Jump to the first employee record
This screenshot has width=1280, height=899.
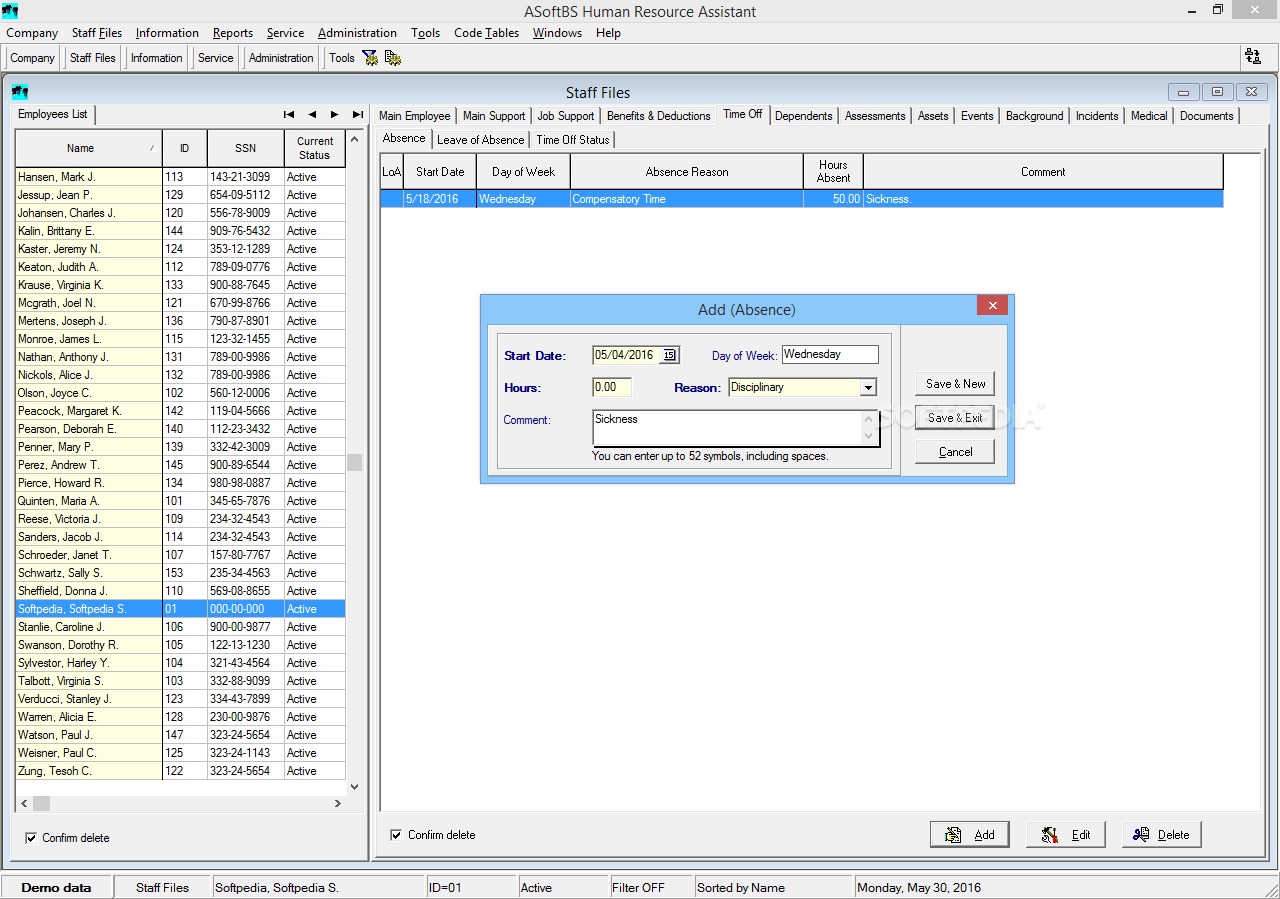point(289,114)
